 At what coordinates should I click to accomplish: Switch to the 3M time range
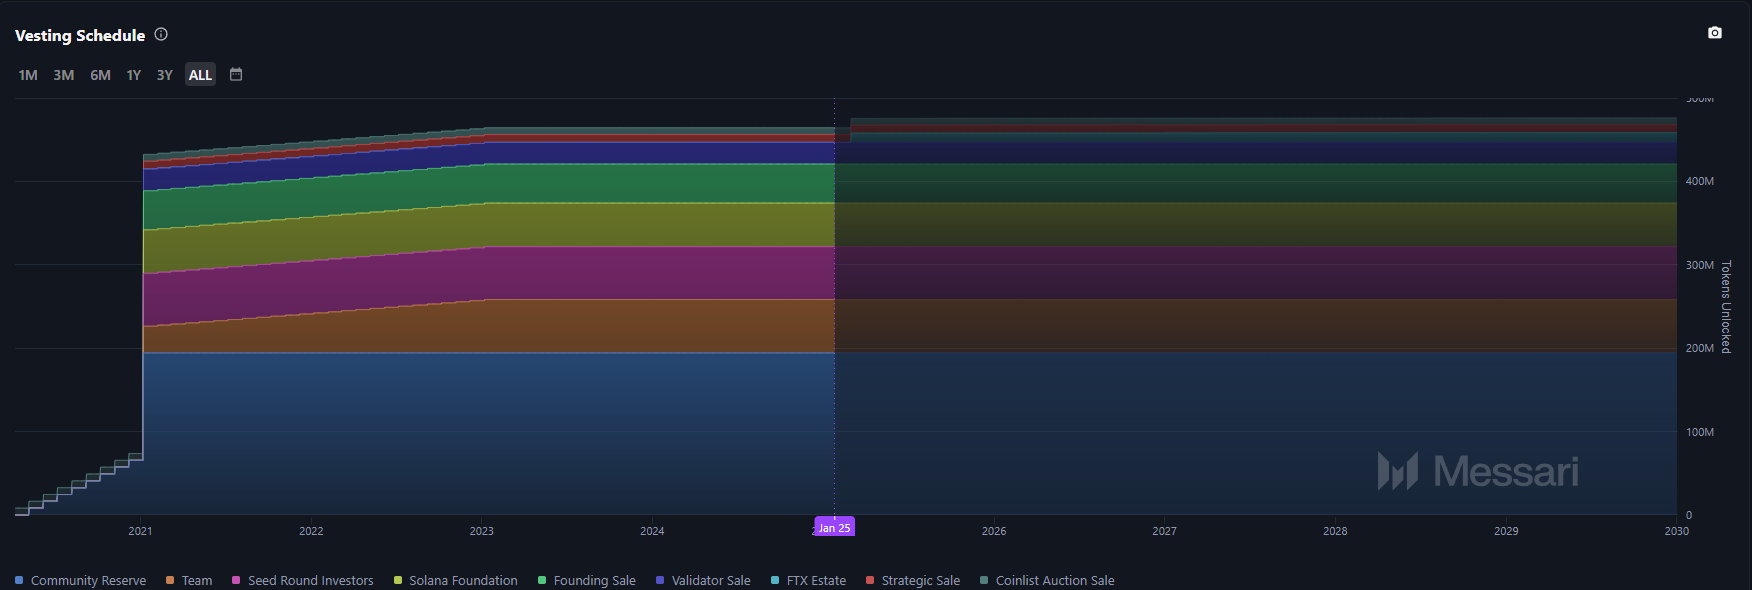point(64,75)
